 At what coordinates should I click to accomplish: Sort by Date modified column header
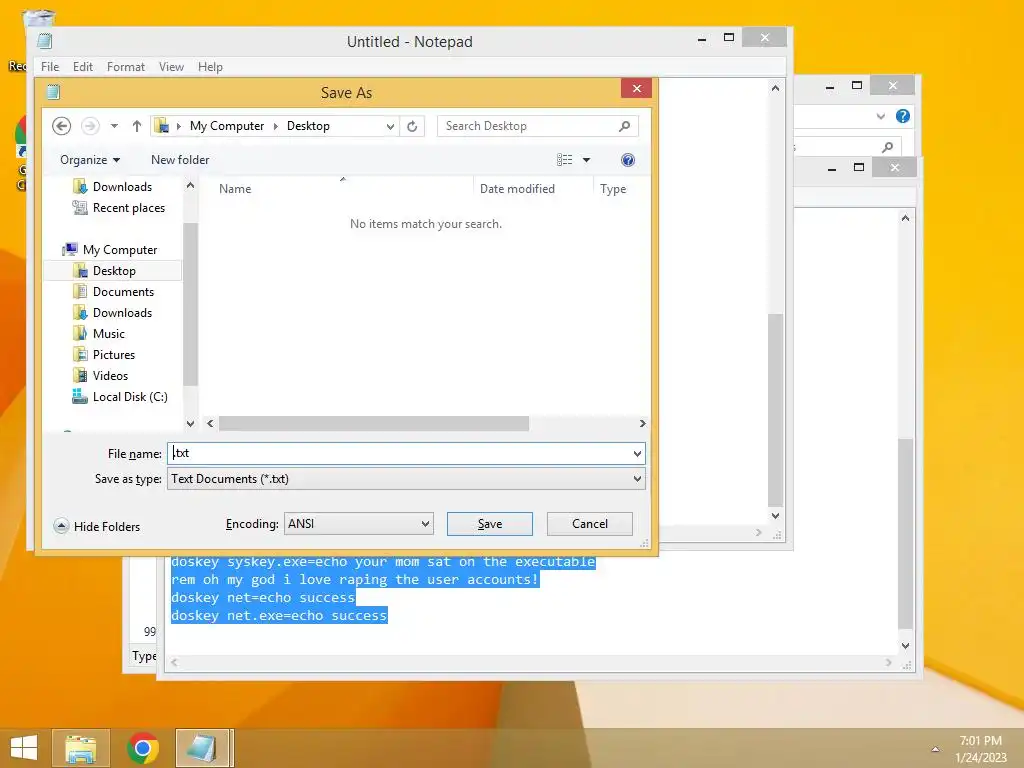(517, 189)
